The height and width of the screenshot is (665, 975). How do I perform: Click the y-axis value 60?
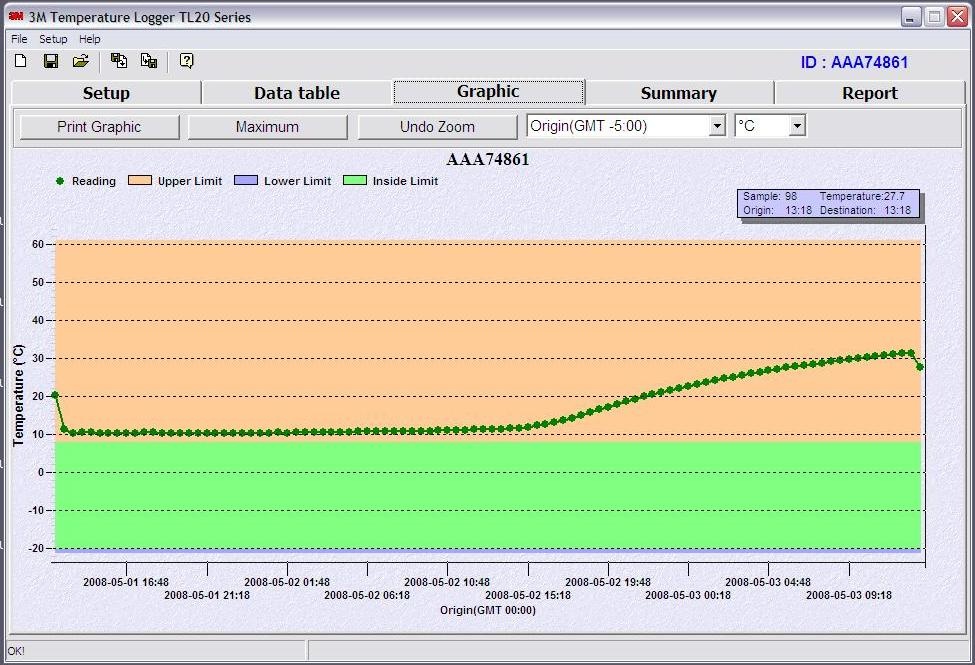[x=38, y=244]
